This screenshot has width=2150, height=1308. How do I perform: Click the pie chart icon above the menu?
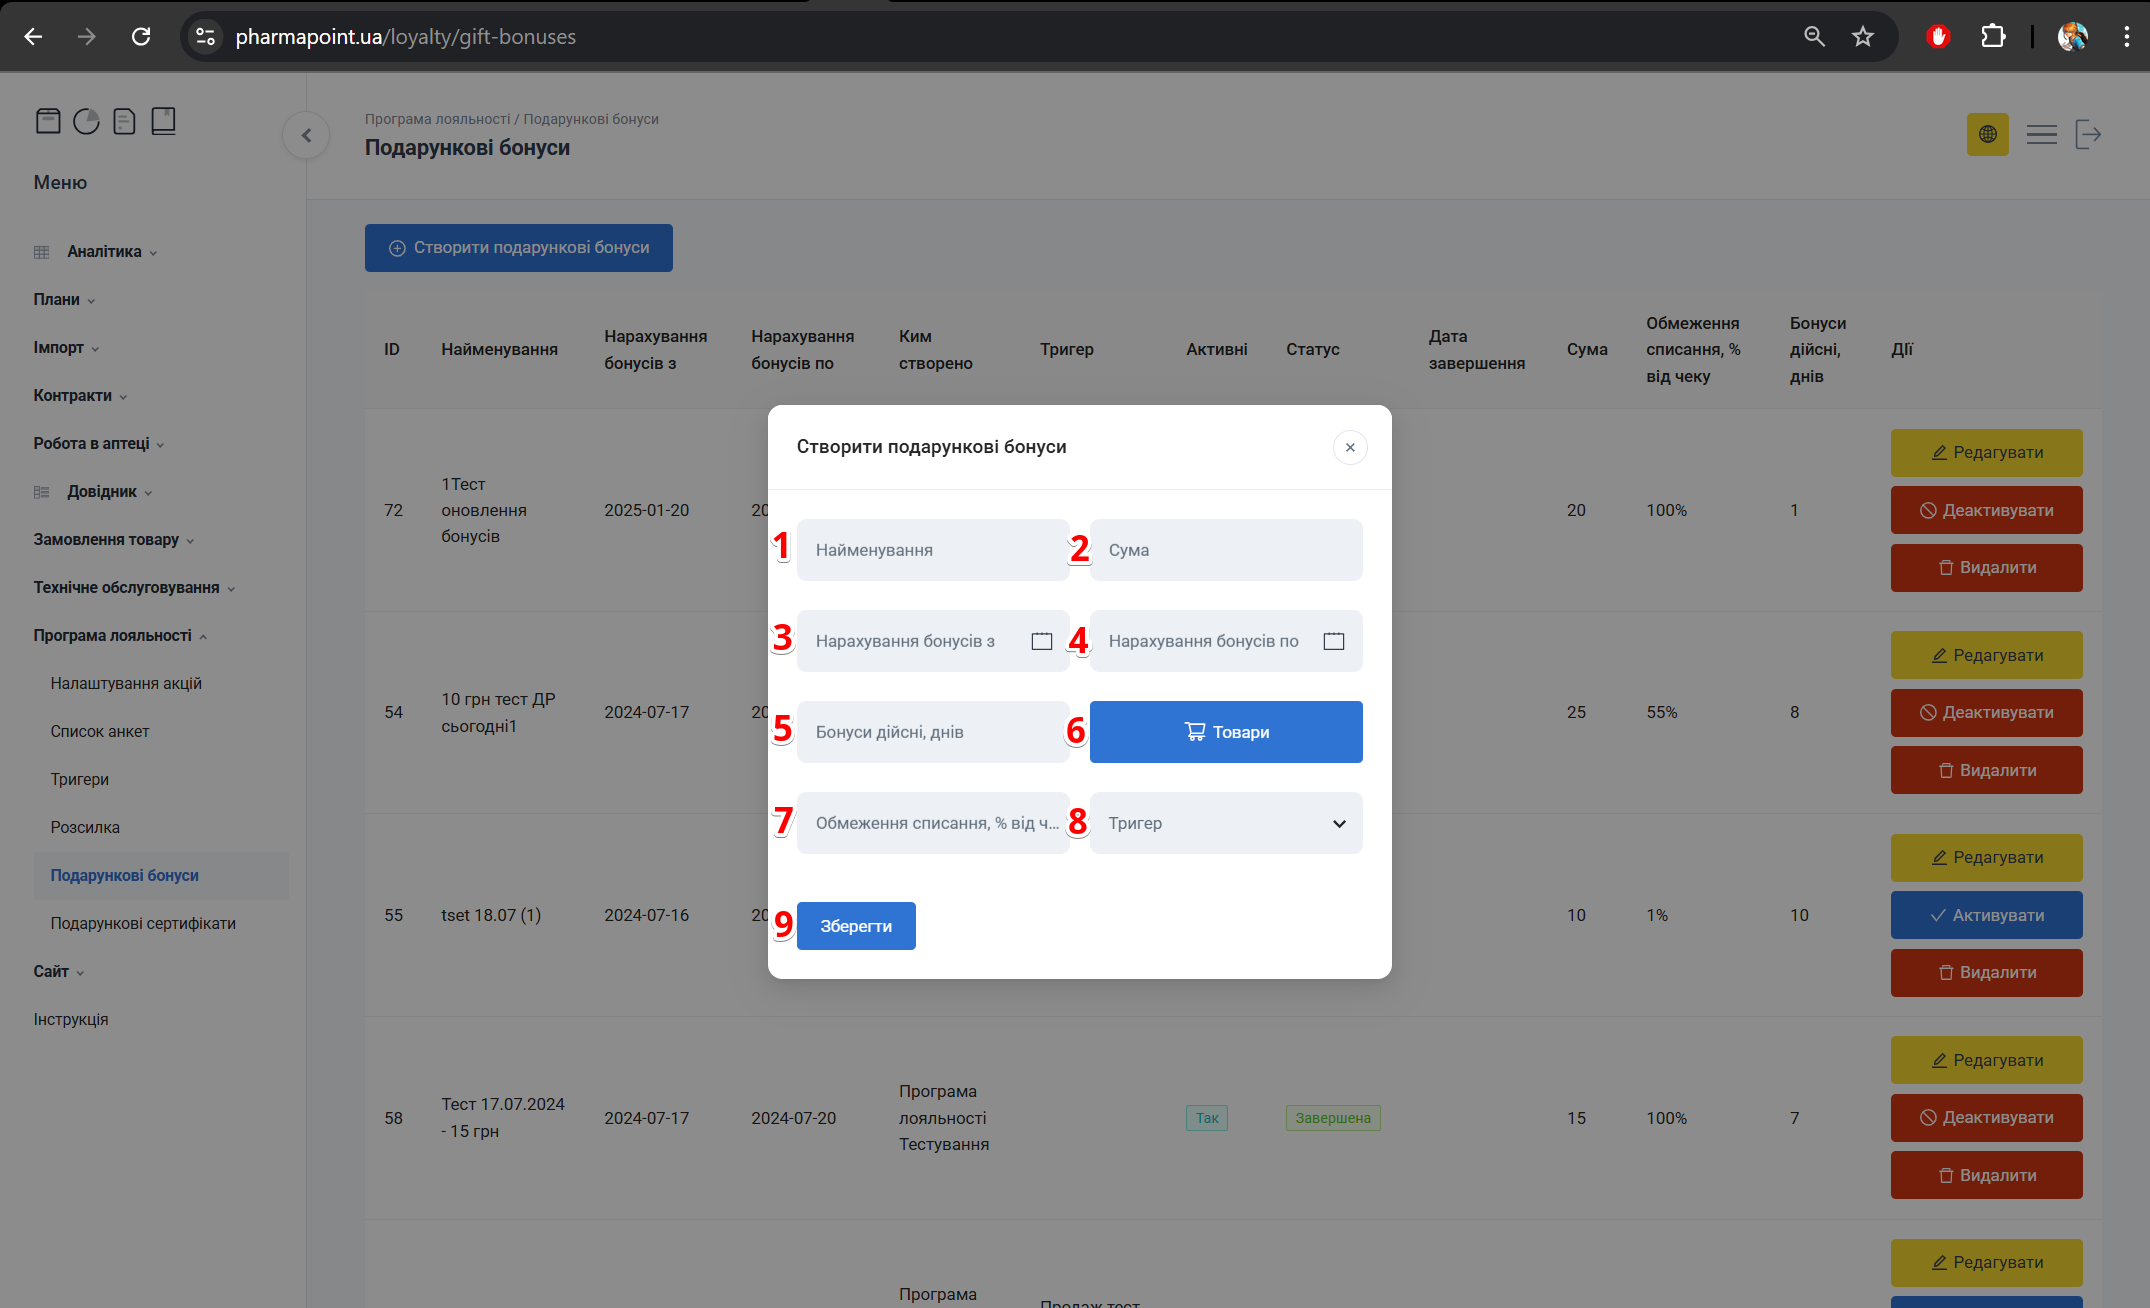86,121
